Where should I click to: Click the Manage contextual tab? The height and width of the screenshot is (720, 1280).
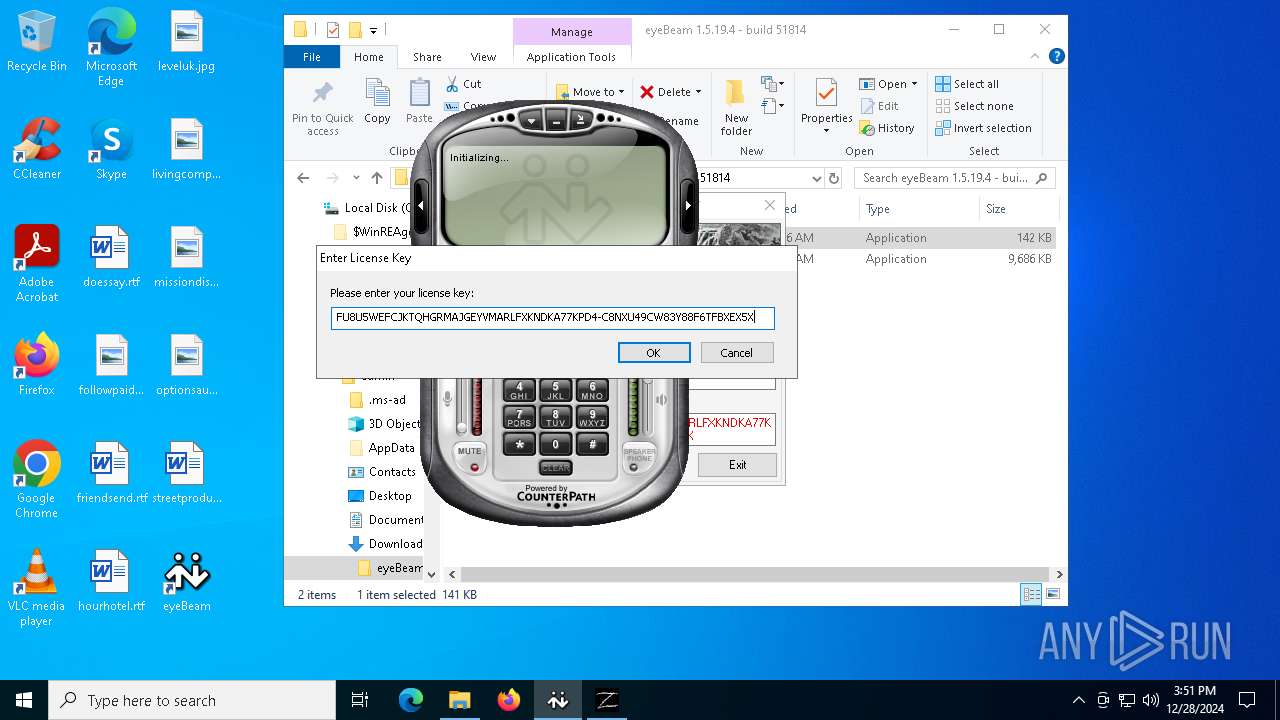click(571, 32)
